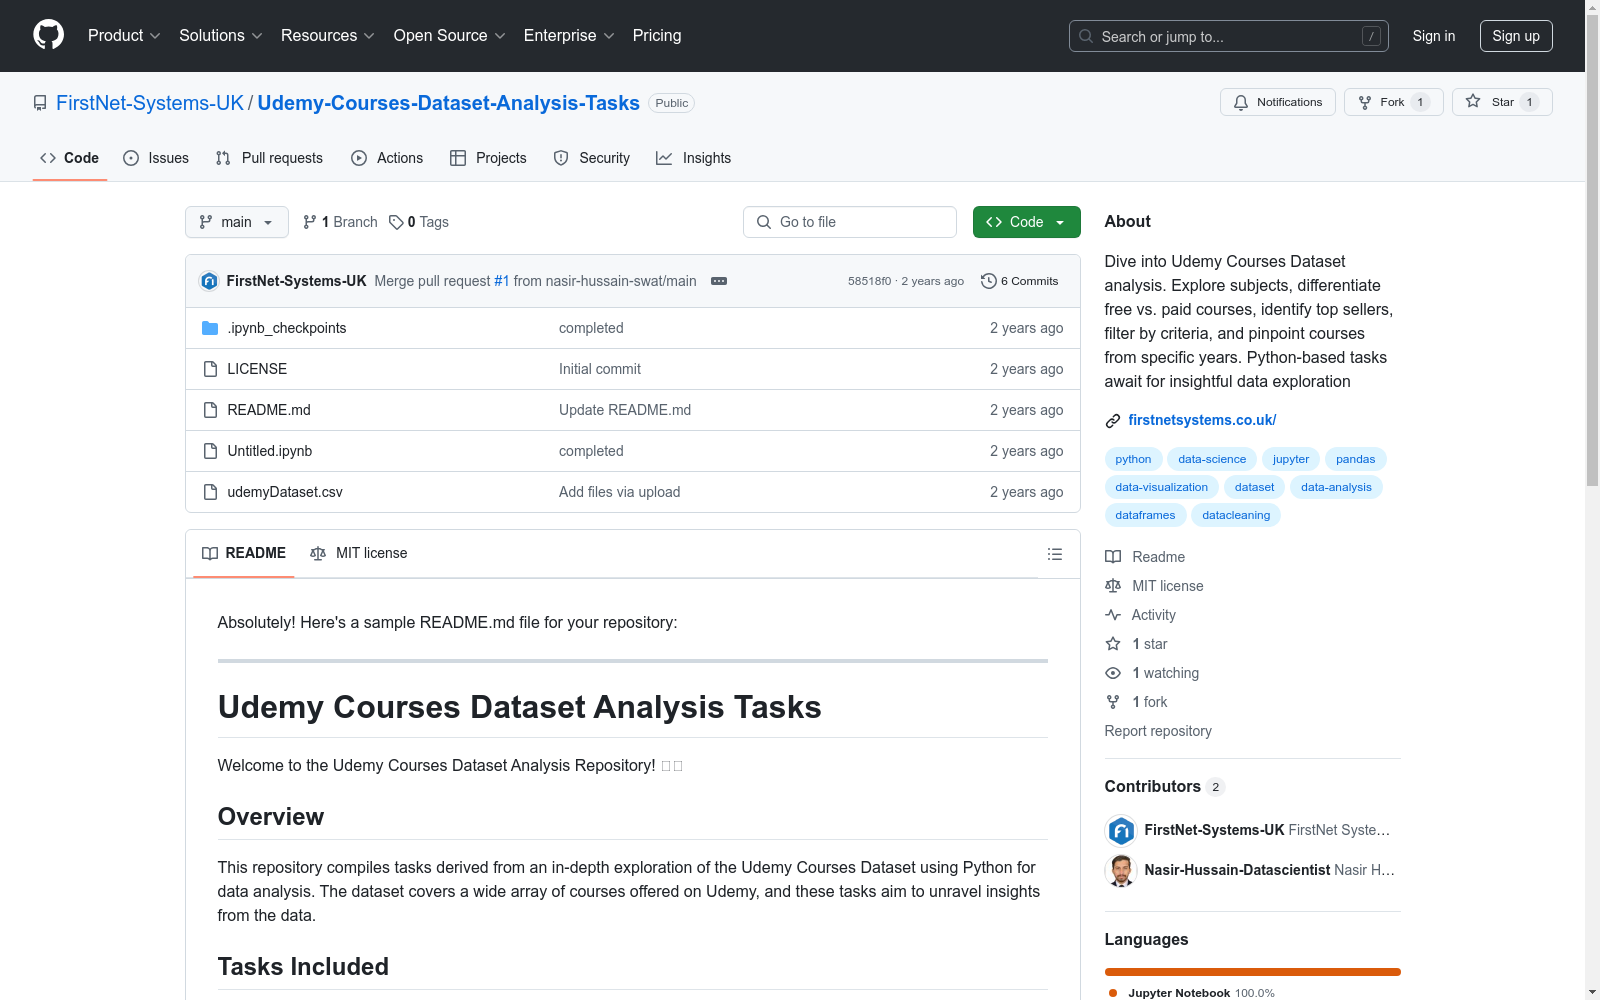Click Nasir-Hussain-Datascientist avatar photo
Image resolution: width=1600 pixels, height=1000 pixels.
pos(1121,870)
